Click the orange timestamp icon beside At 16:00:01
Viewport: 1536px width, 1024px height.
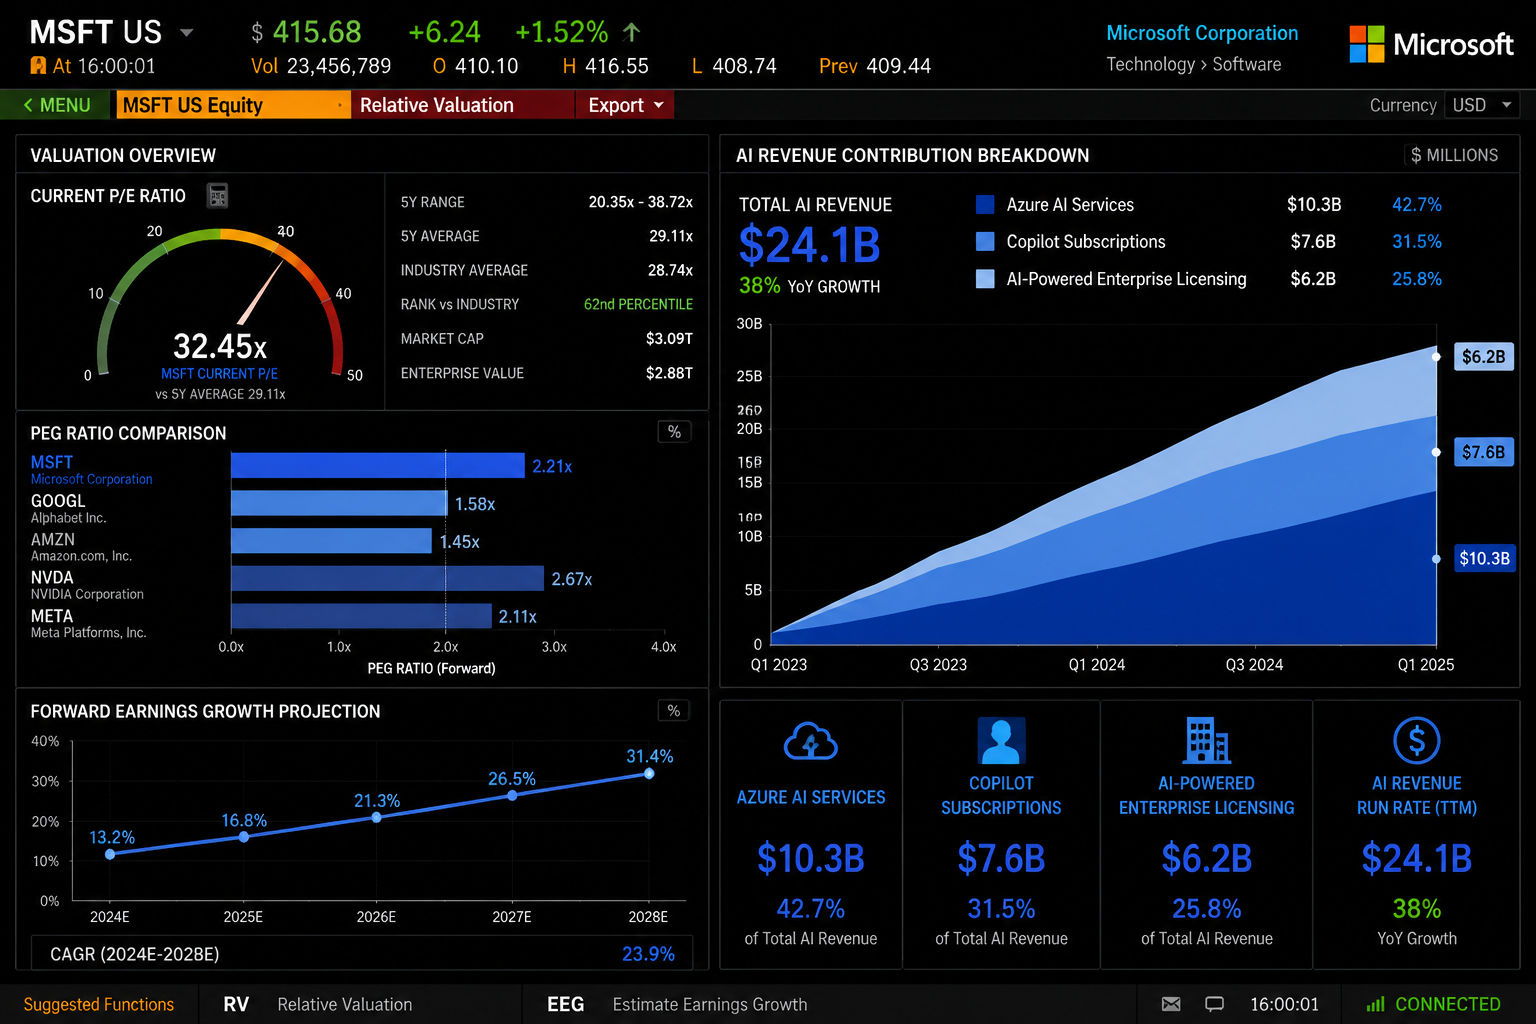38,66
